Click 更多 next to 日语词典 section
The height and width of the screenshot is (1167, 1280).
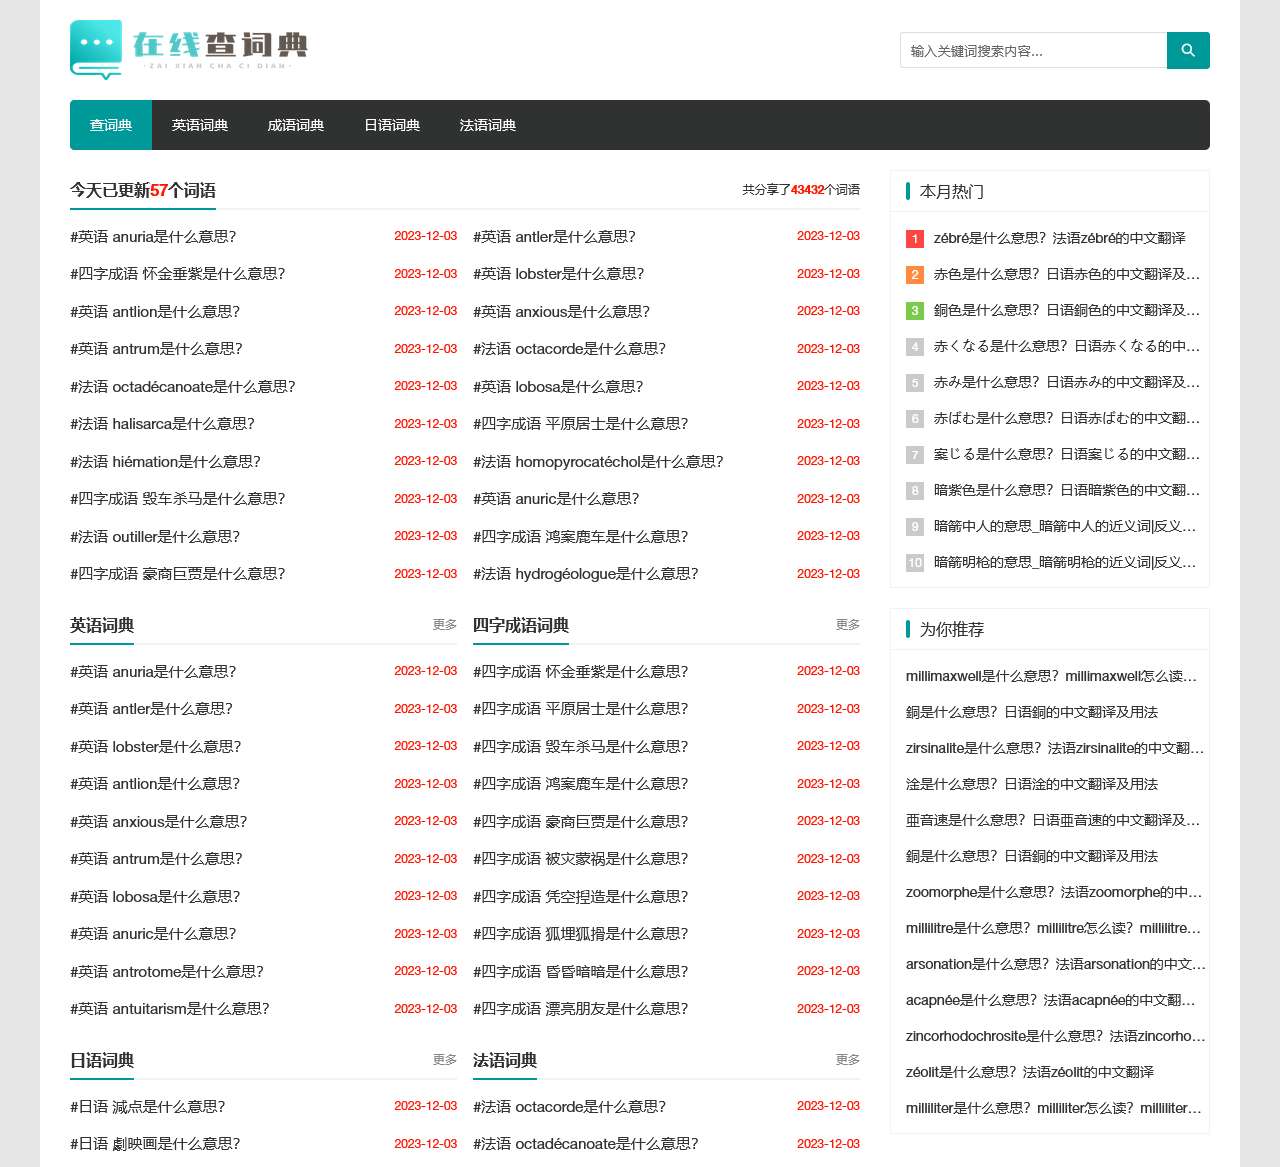tap(443, 1059)
